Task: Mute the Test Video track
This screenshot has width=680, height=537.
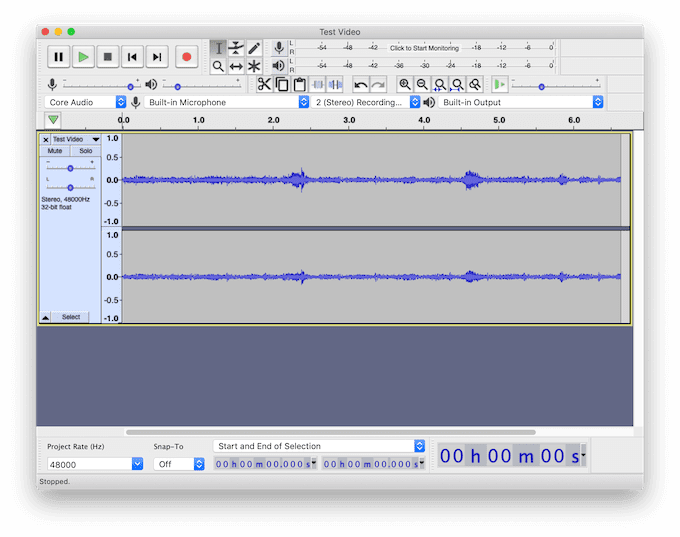Action: click(x=55, y=151)
